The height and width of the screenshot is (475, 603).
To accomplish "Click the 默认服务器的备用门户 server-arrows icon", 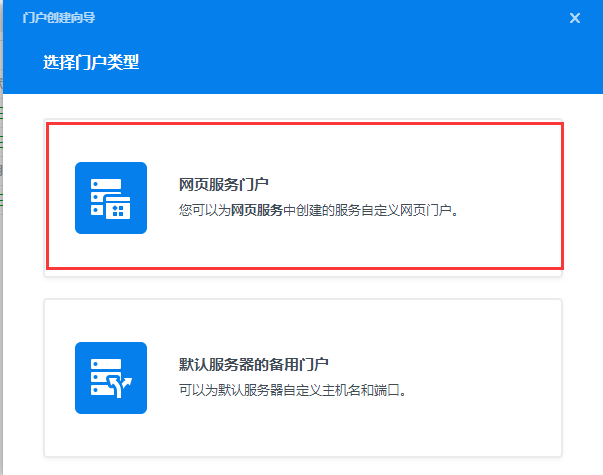I will click(111, 378).
